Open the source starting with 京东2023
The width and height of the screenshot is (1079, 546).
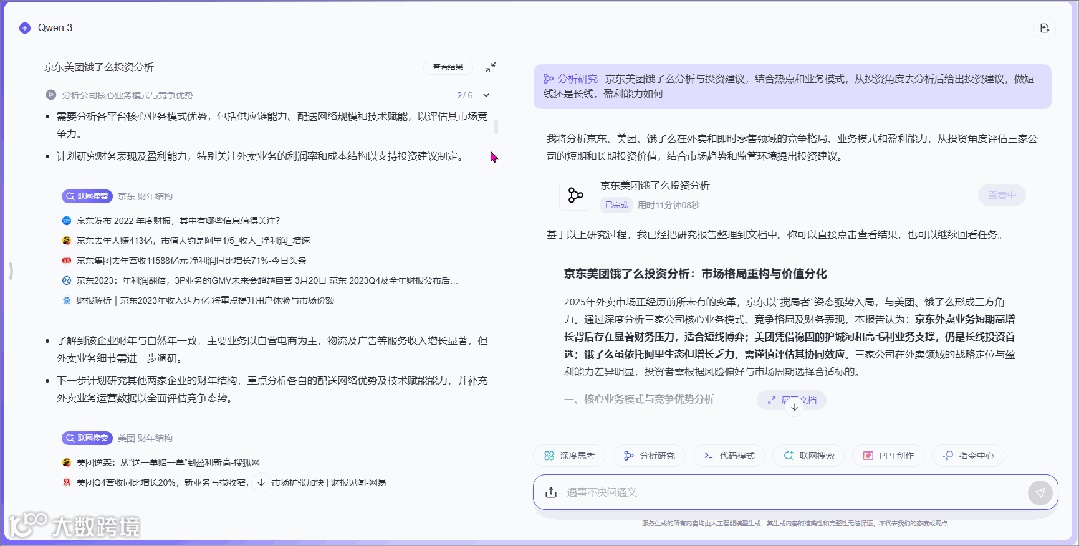pos(267,281)
